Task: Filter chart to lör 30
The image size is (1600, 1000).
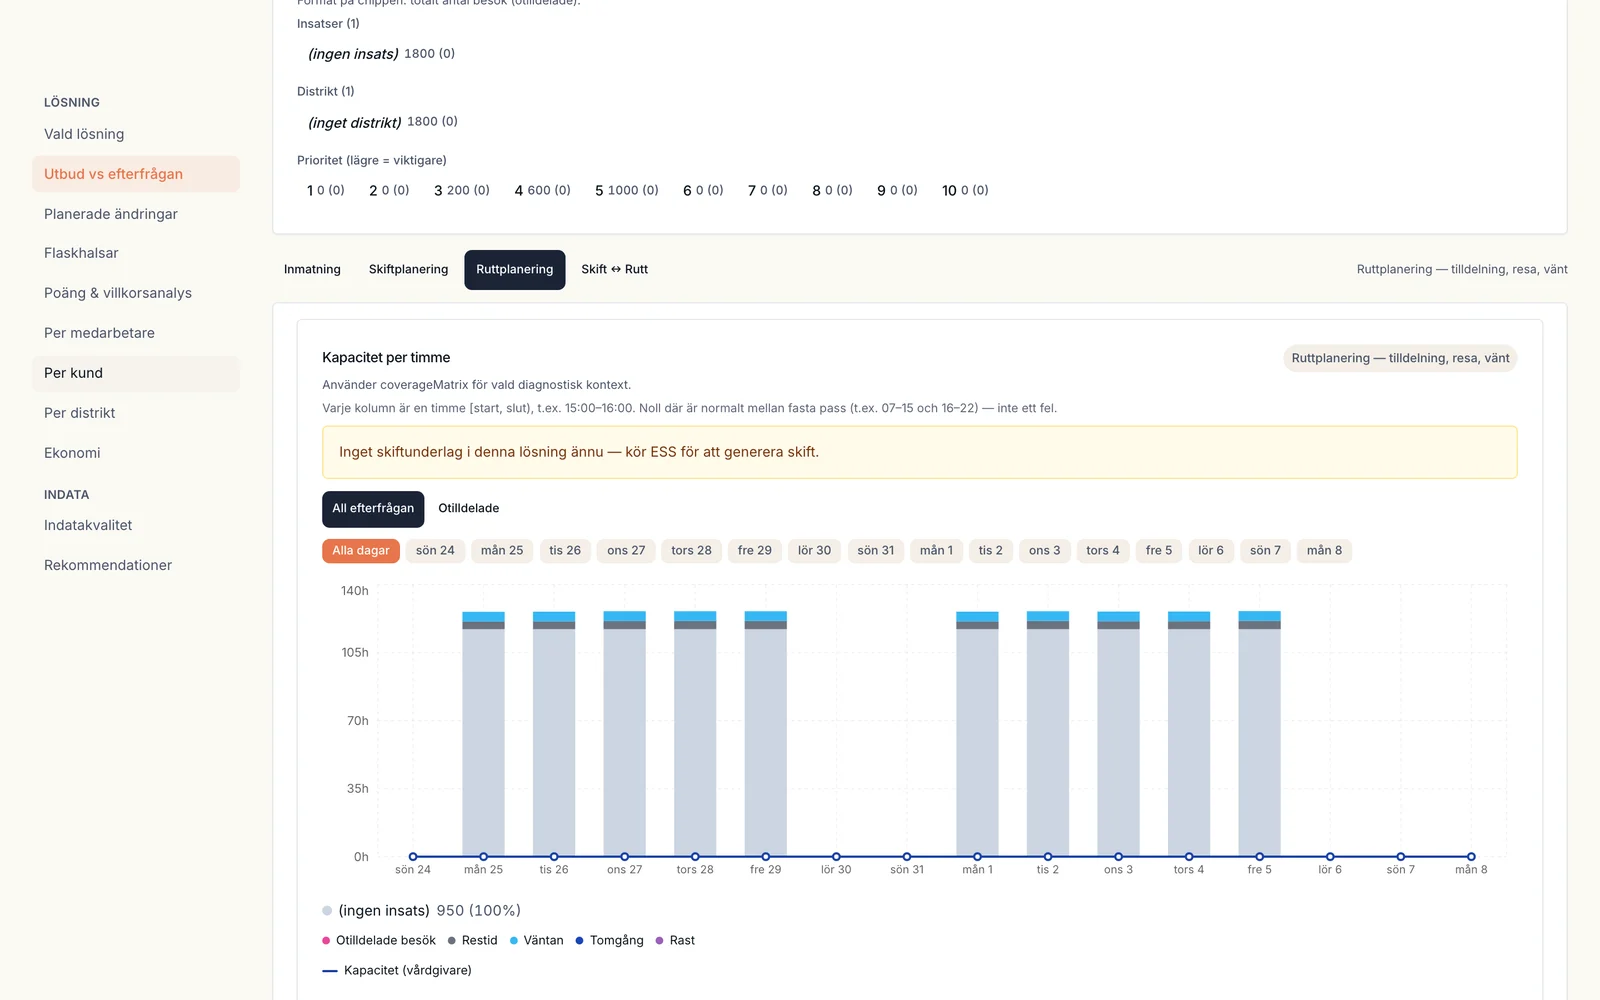Action: point(815,551)
